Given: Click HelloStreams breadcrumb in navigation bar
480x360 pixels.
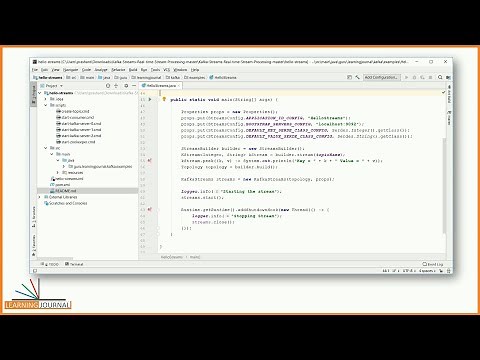Looking at the screenshot, I should coord(223,77).
